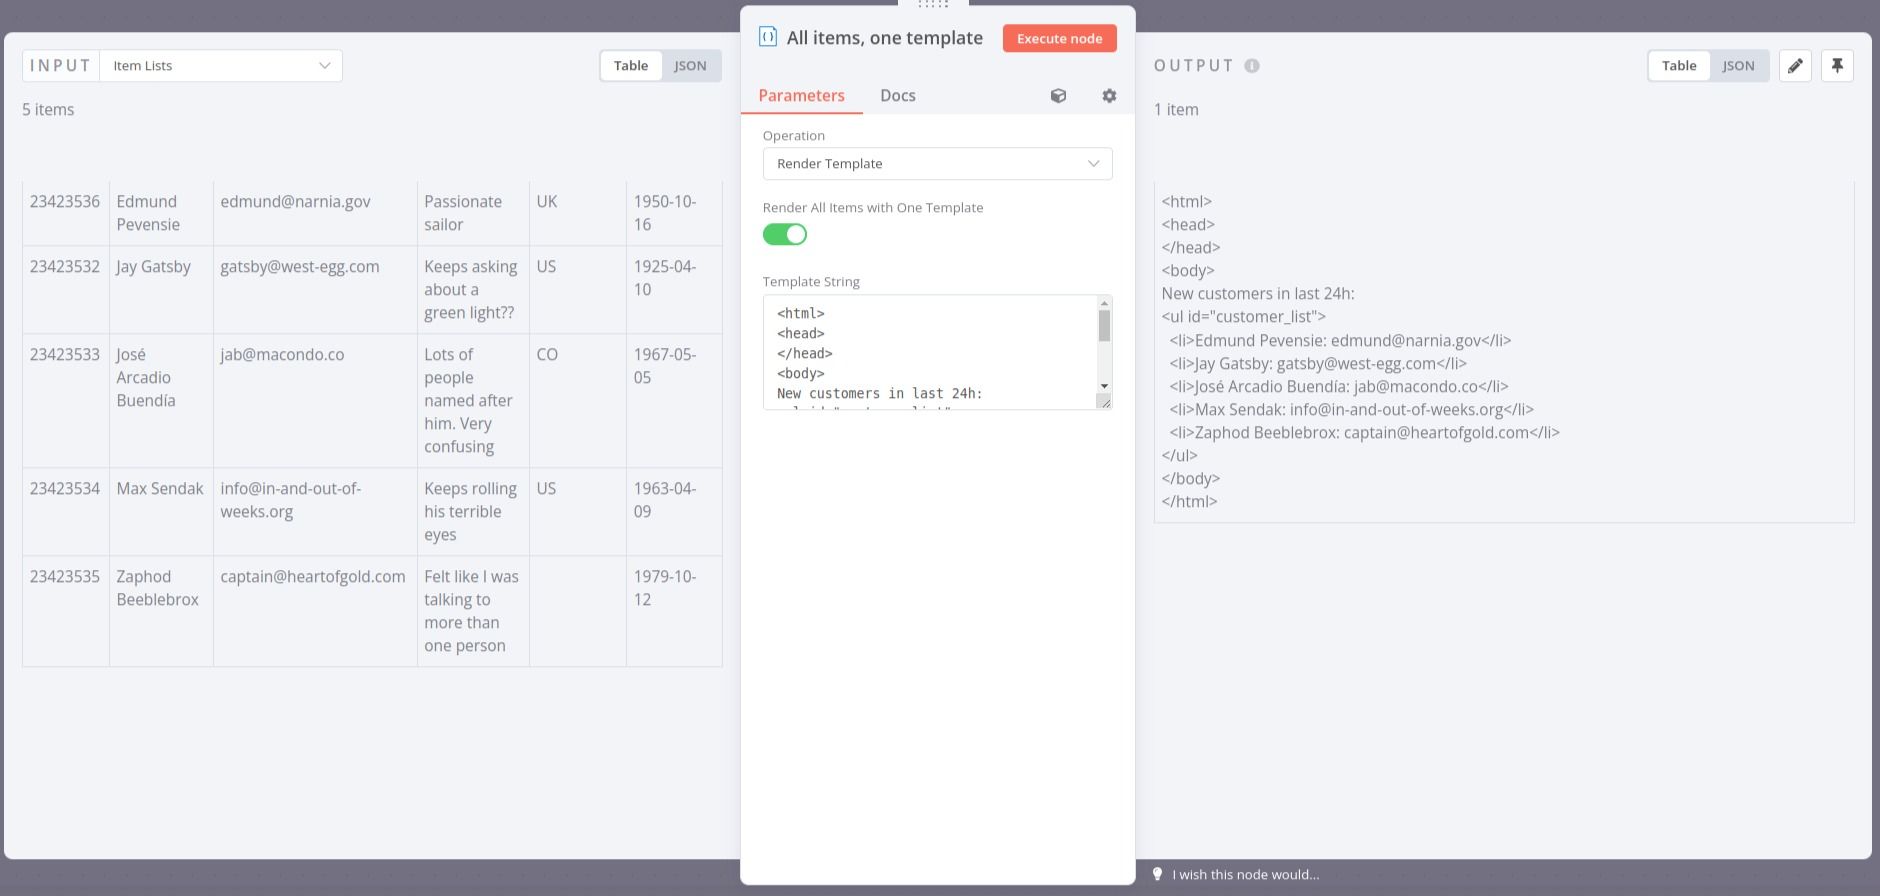This screenshot has width=1880, height=896.
Task: Disable Render All Items with One Template
Action: (x=785, y=234)
